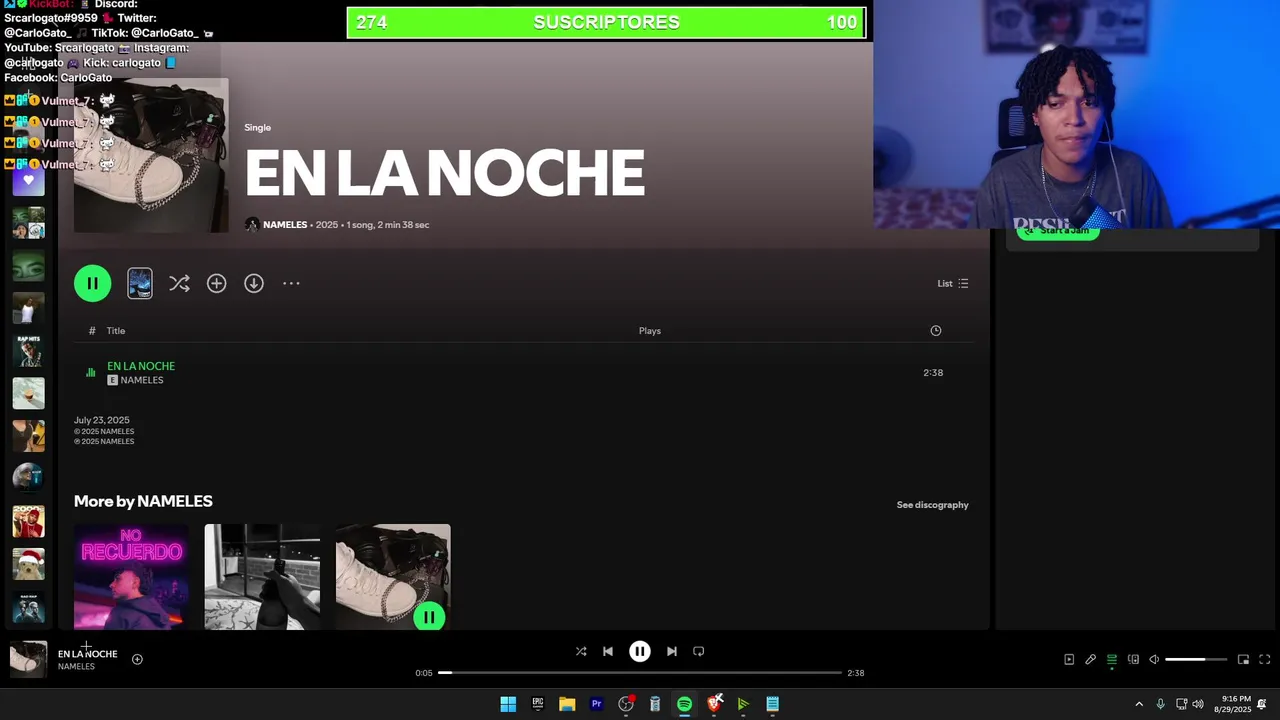This screenshot has height=720, width=1280.
Task: Open the clock showing 9:16 PM
Action: pos(1233,704)
